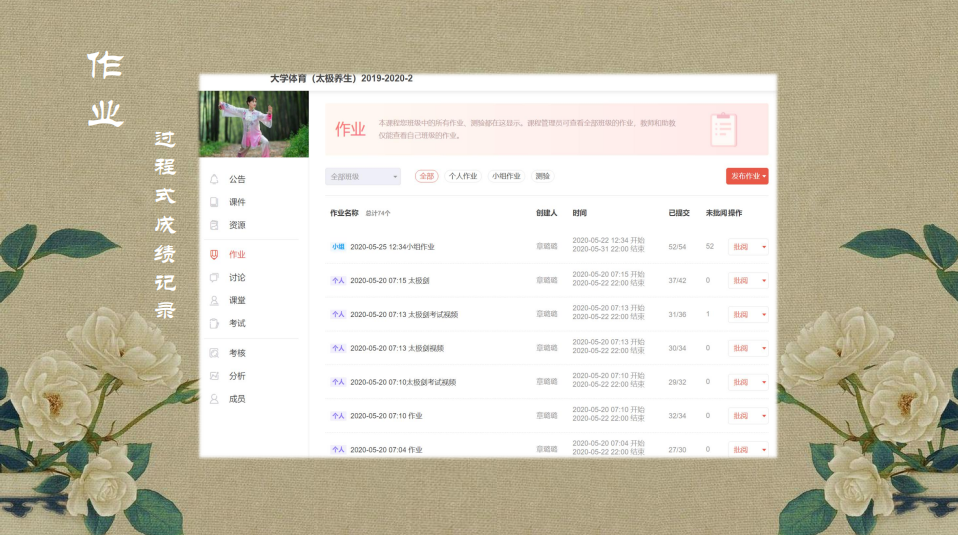Expand arrow beside 批阅 for 12:34小组作业
Image resolution: width=958 pixels, height=535 pixels.
[763, 246]
